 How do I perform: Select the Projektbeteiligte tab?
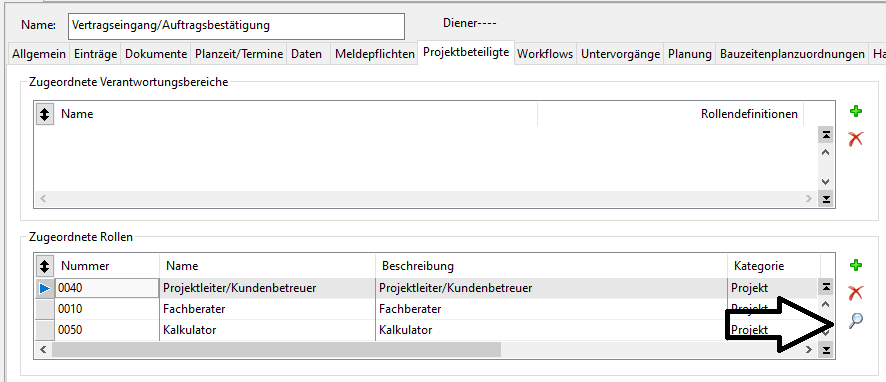[x=466, y=53]
